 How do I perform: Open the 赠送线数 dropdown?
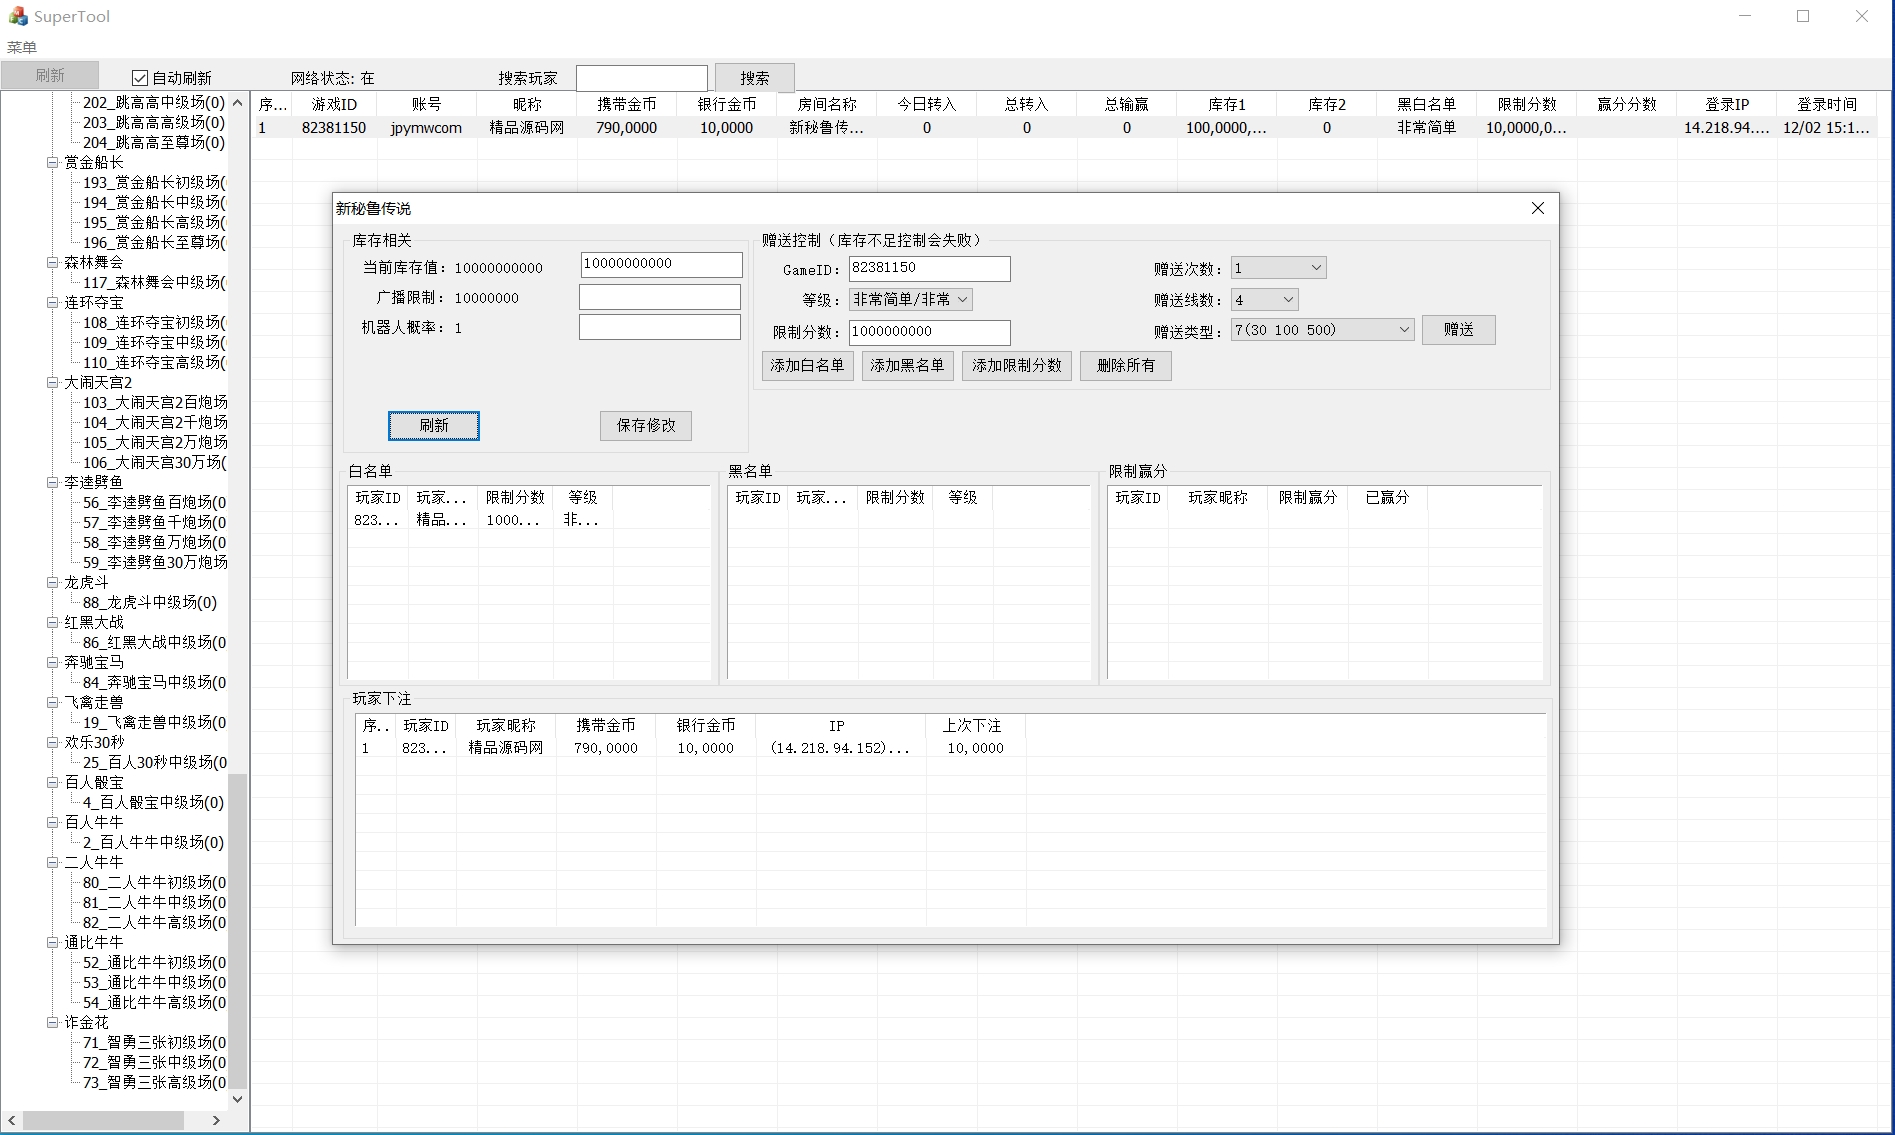(x=1264, y=300)
